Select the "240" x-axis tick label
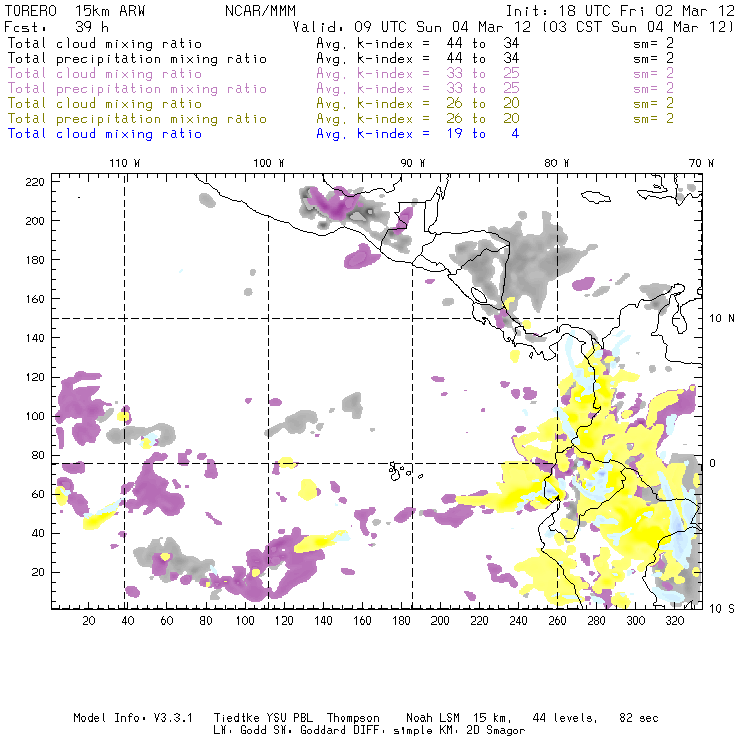The height and width of the screenshot is (740, 740). [x=518, y=621]
